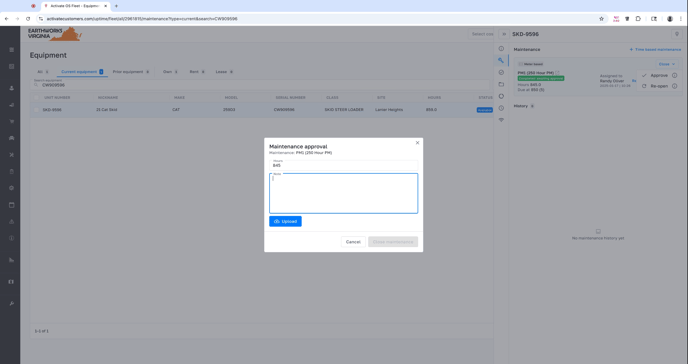
Task: Click the browser address bar URL
Action: (x=142, y=19)
